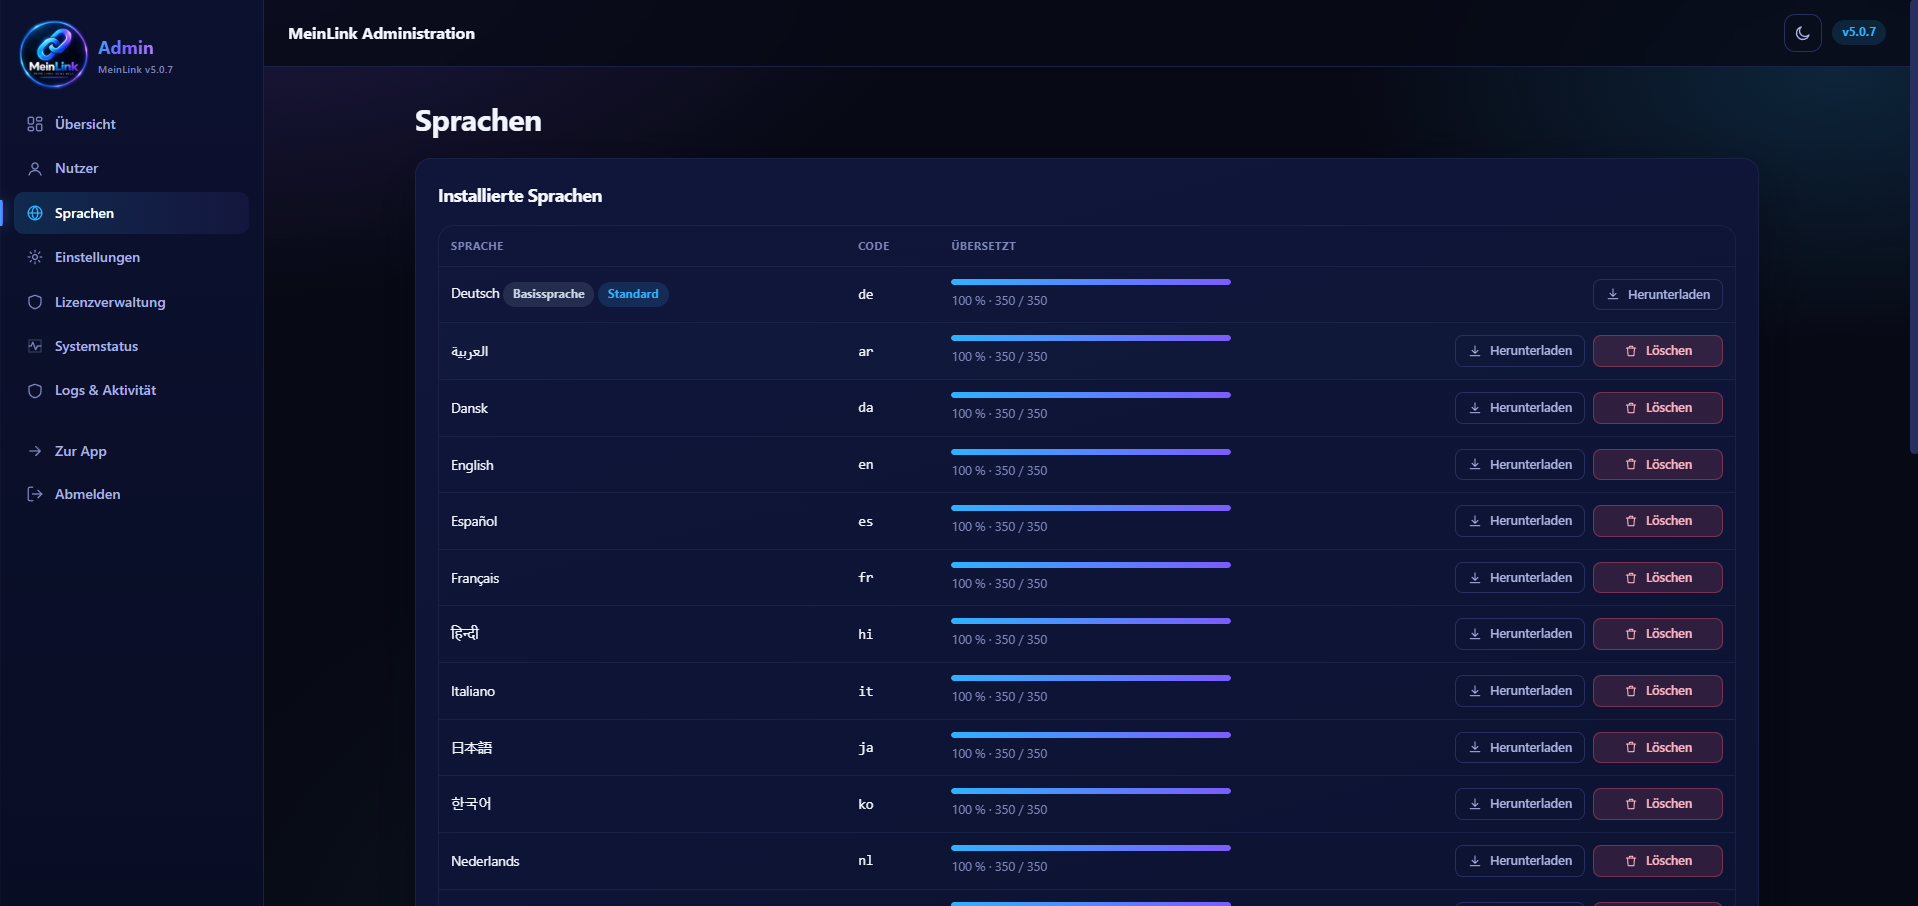This screenshot has width=1918, height=906.
Task: Click download icon in English row
Action: [1475, 465]
